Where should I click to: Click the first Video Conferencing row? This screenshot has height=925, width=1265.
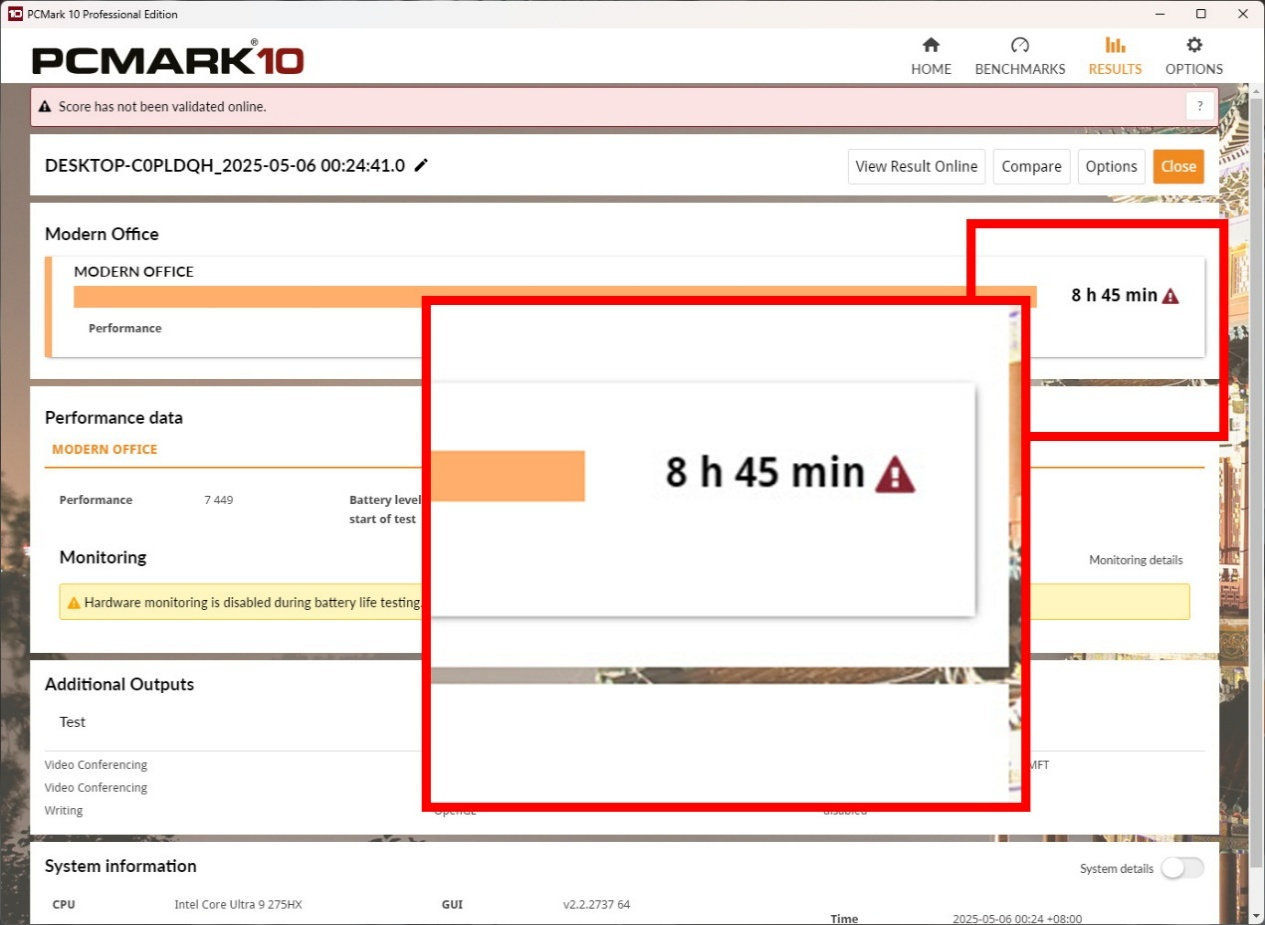tap(96, 765)
